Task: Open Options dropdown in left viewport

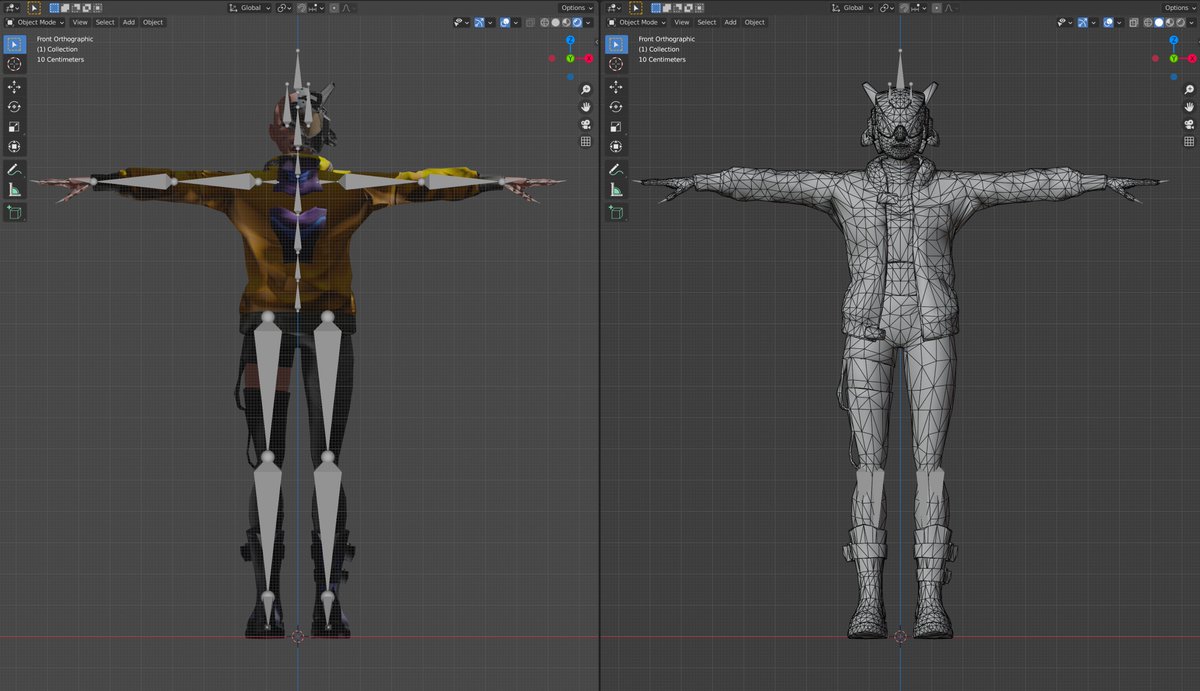Action: 577,8
